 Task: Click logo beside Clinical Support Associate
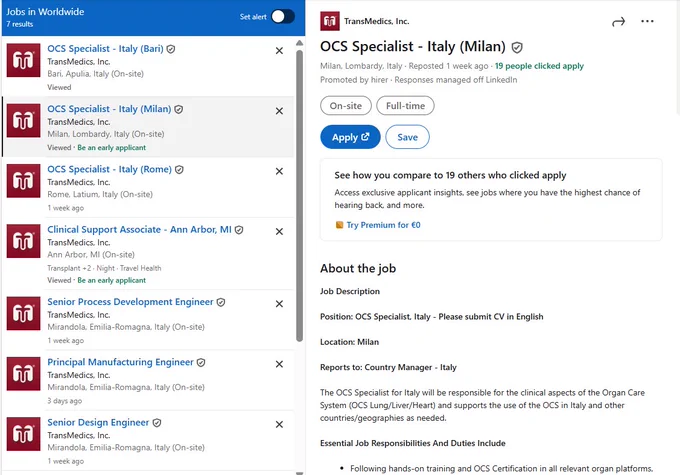[x=23, y=241]
